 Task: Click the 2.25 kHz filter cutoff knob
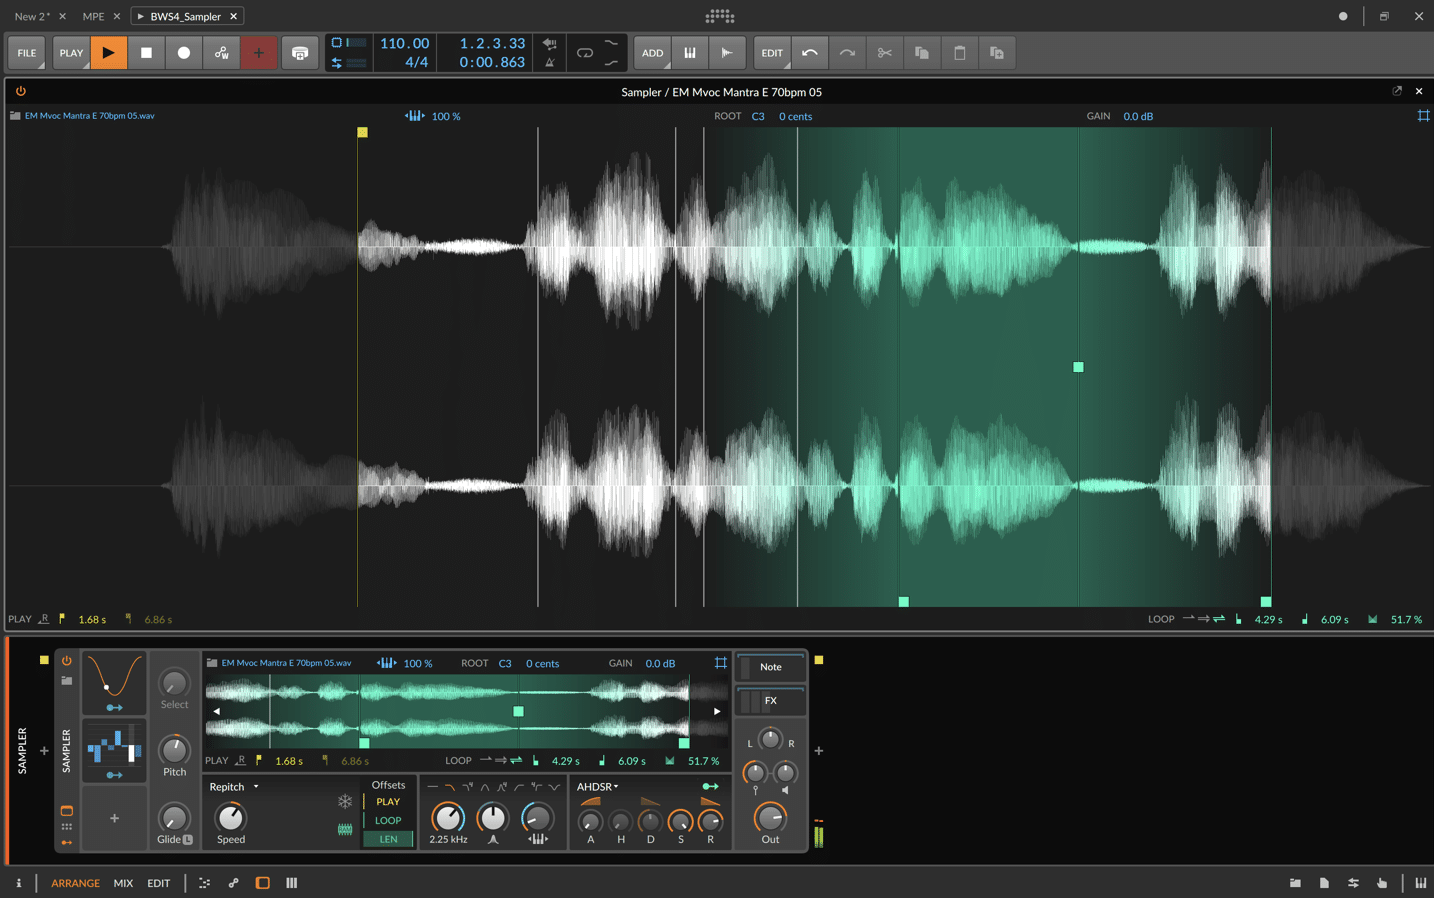tap(448, 817)
